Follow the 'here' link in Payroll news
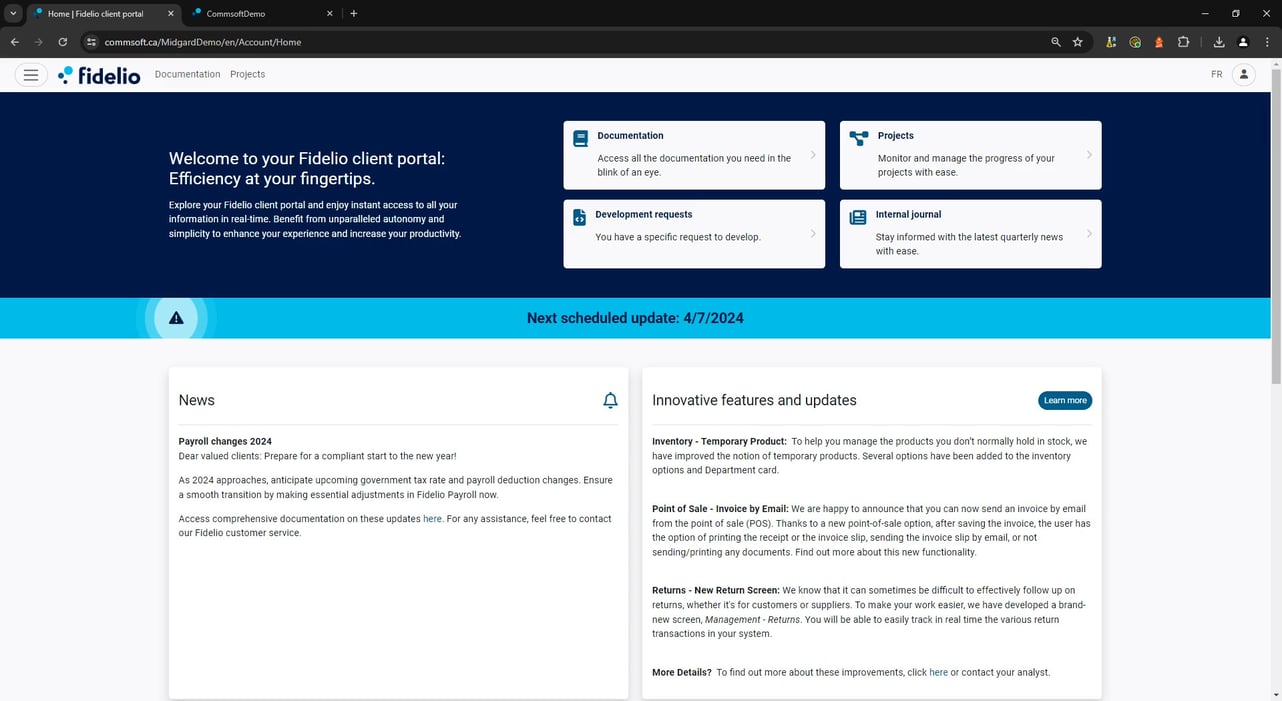1282x701 pixels. 432,519
